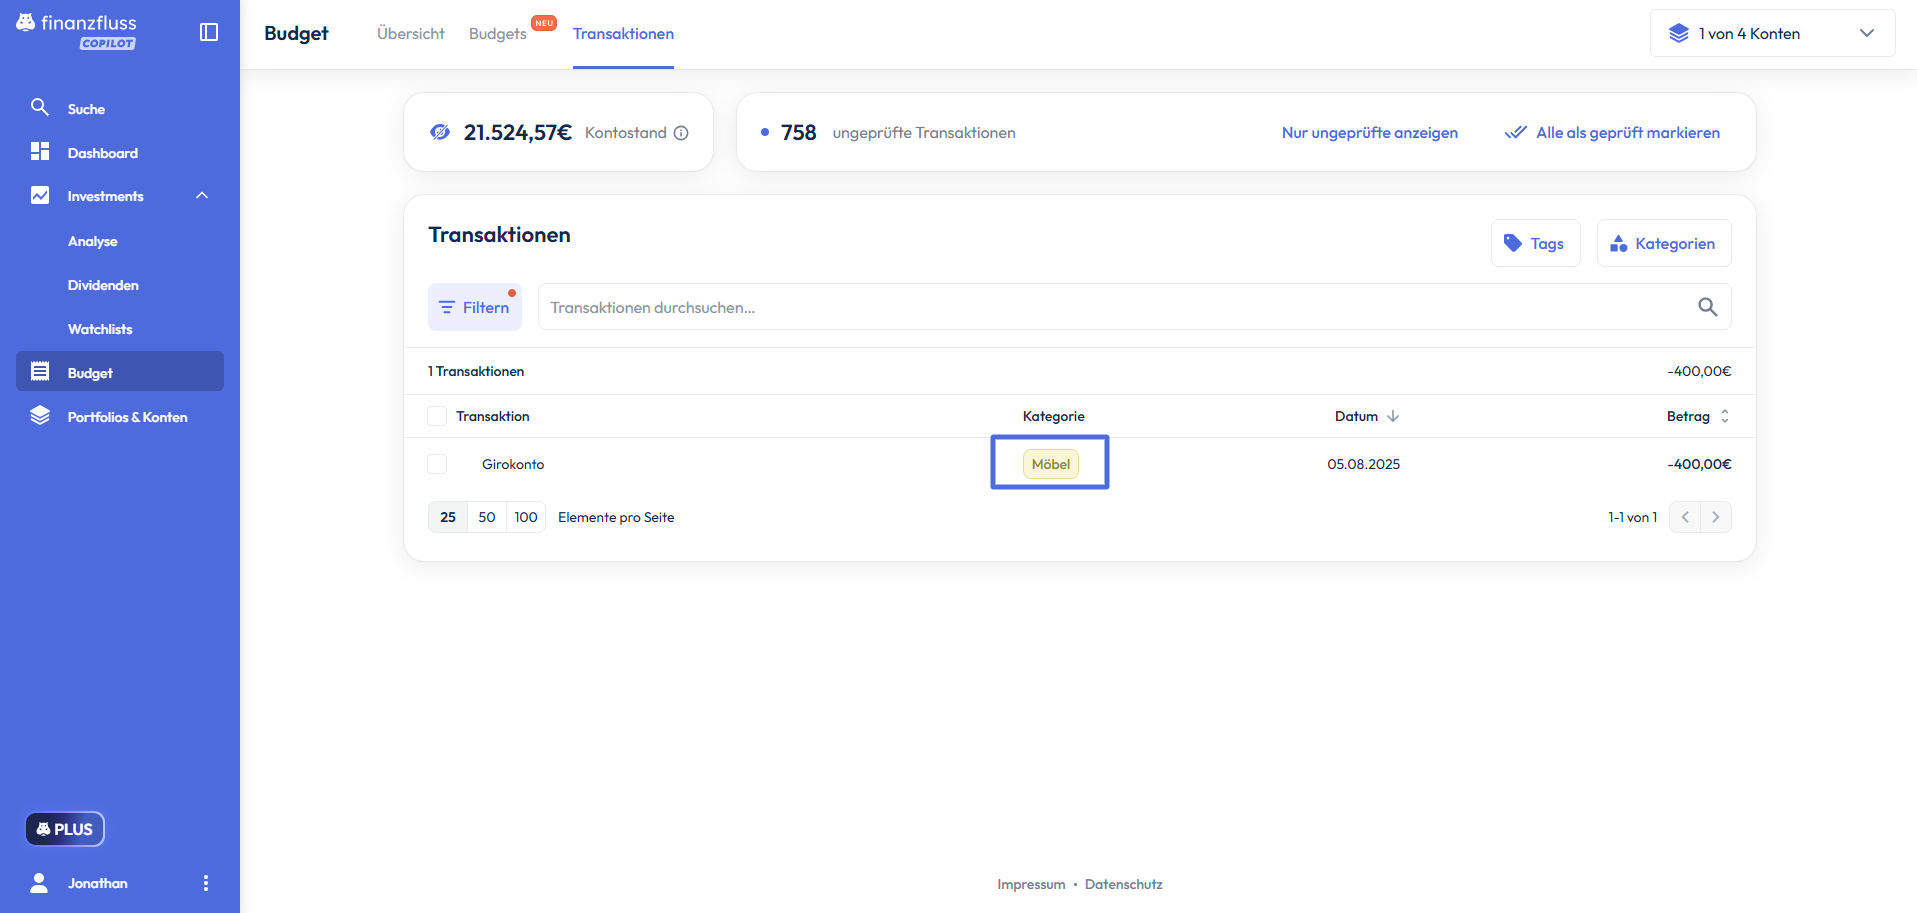The width and height of the screenshot is (1917, 913).
Task: Open the Dashboard from sidebar
Action: [102, 153]
